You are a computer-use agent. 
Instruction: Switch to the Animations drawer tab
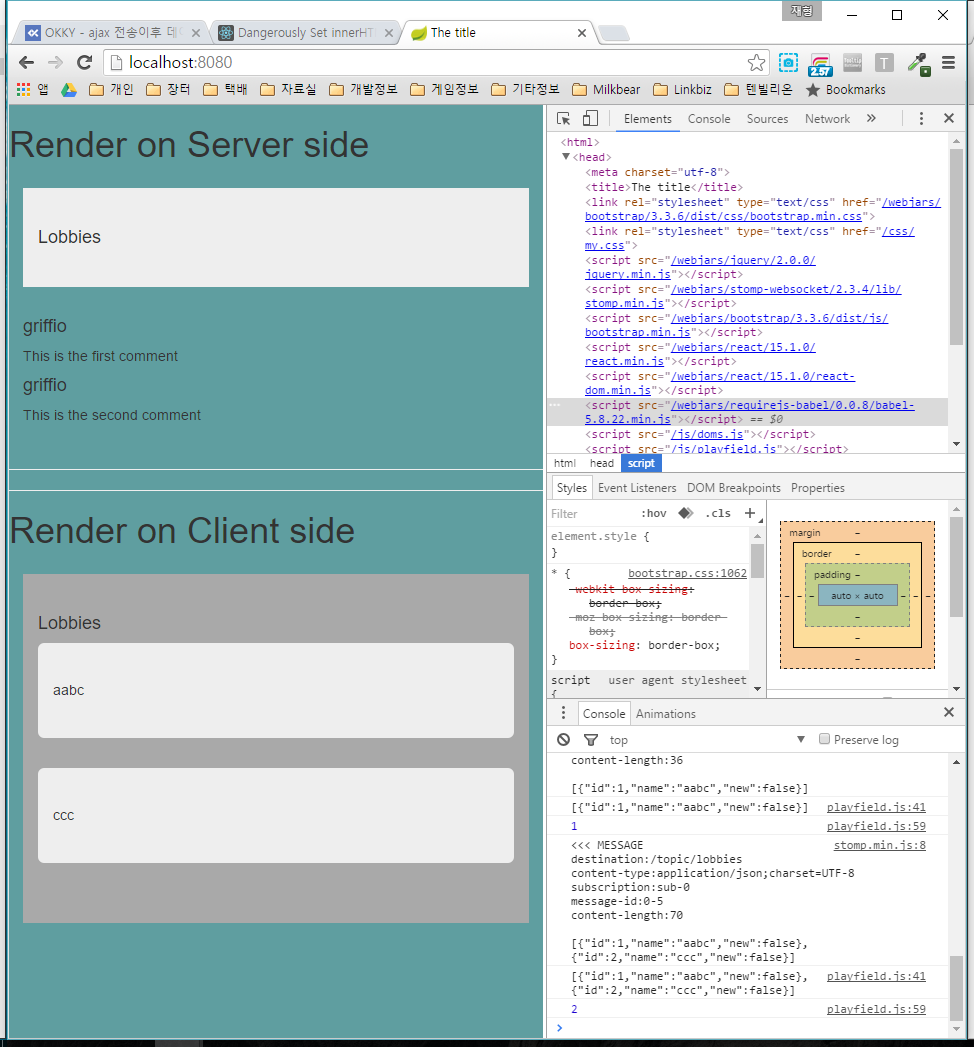pos(666,714)
